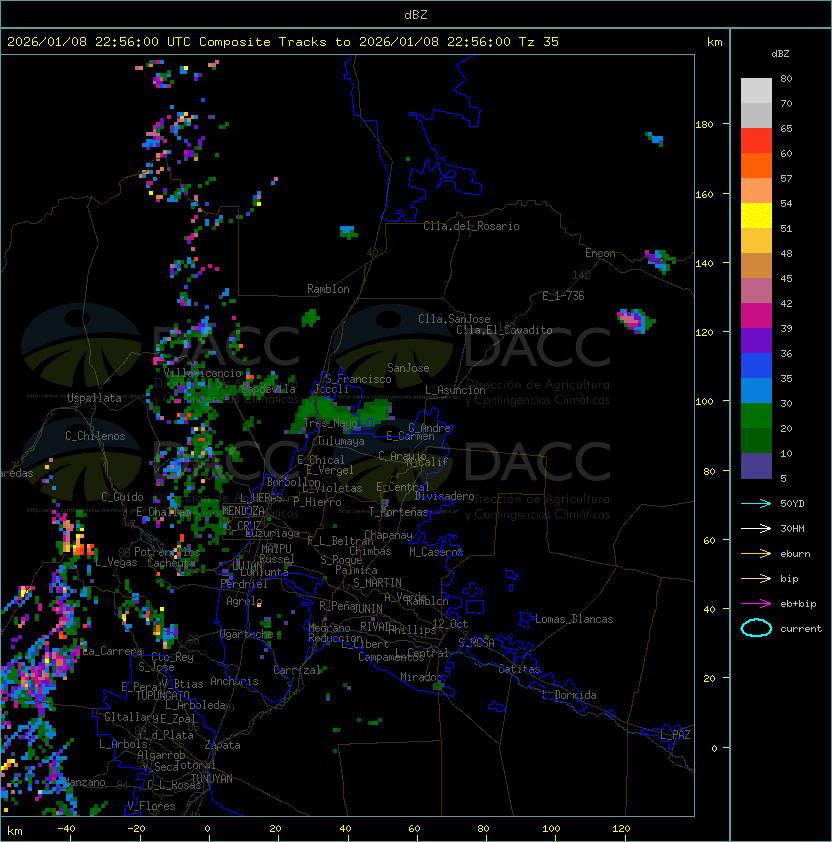Click the 'Clla.SanJose' map label
The width and height of the screenshot is (832, 842).
[x=454, y=319]
